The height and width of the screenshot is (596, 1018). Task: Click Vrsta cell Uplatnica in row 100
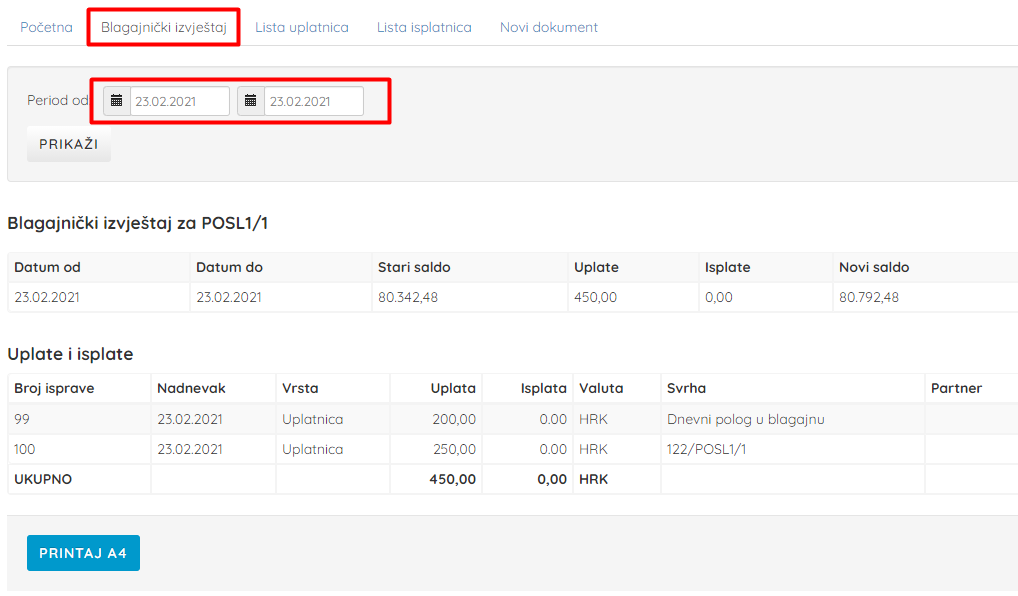click(312, 449)
